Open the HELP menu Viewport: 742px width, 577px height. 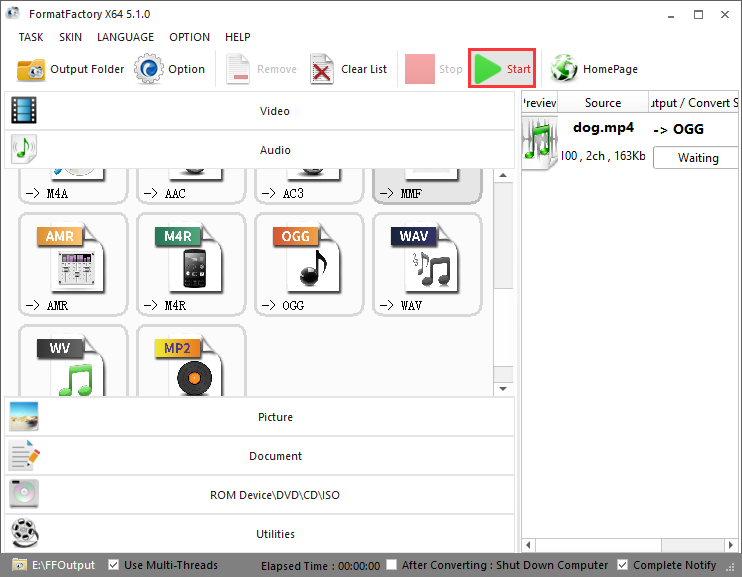[238, 37]
